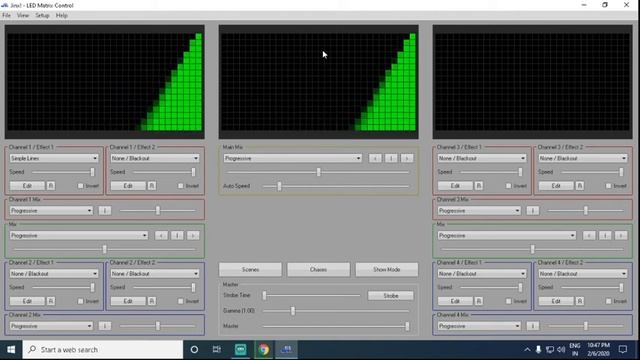Toggle Invert for Channel 1 Effect 1
Screen dimensions: 640x360
tap(80, 186)
